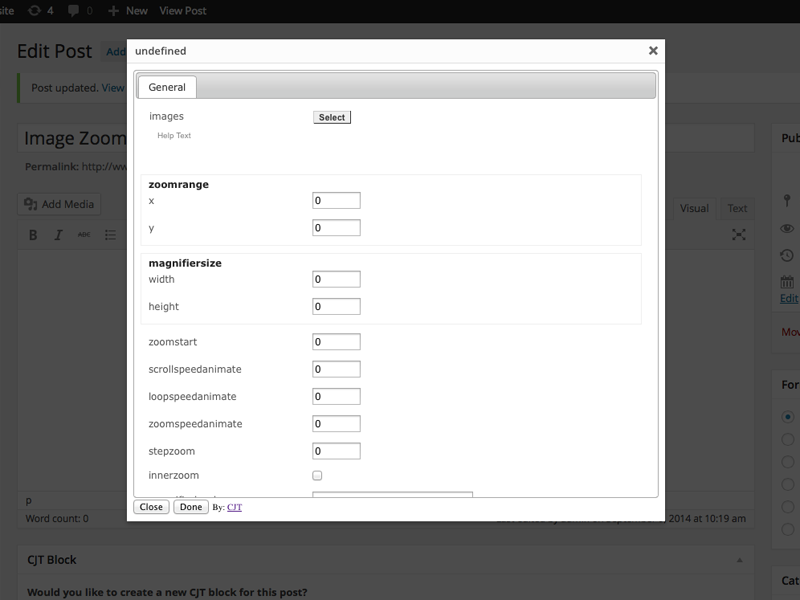Viewport: 800px width, 600px height.
Task: Select the first Format radio button
Action: pos(788,416)
